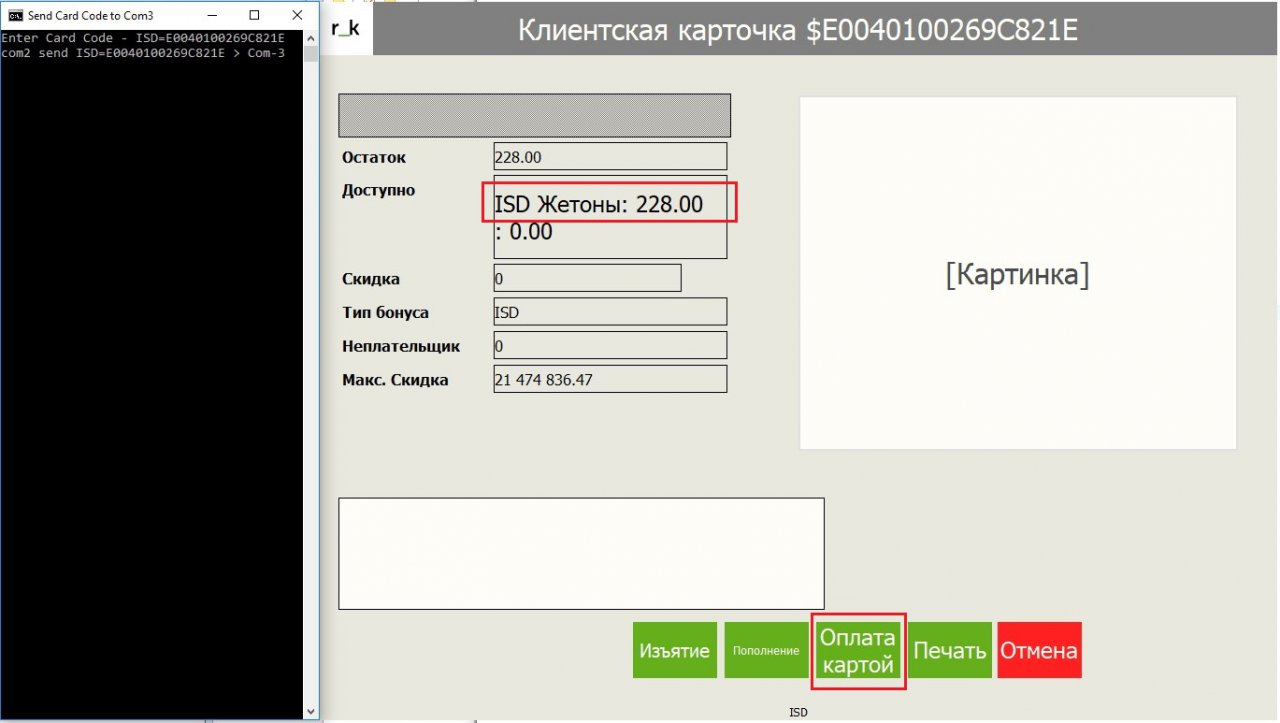1280x723 pixels.
Task: Click the console scrollbar down arrow
Action: 311,710
